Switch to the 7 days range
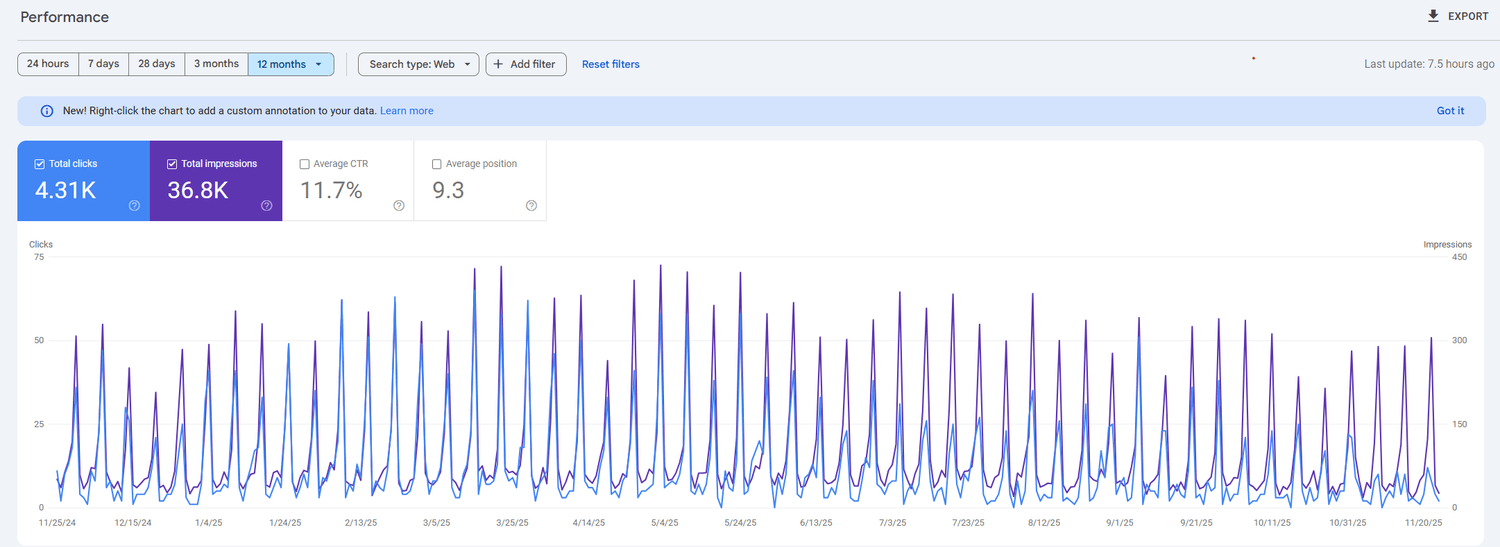The width and height of the screenshot is (1500, 547). click(x=103, y=64)
